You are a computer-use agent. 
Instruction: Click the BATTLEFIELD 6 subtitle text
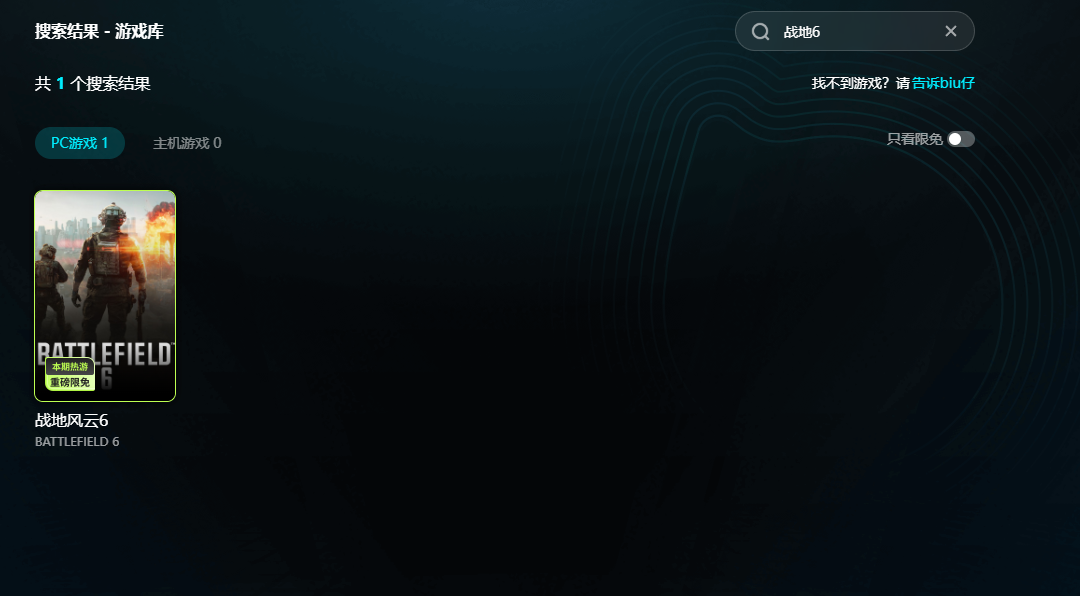pos(77,442)
